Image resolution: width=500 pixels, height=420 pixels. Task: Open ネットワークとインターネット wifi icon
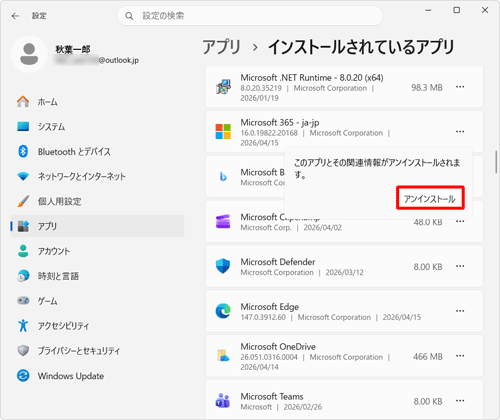tap(23, 176)
